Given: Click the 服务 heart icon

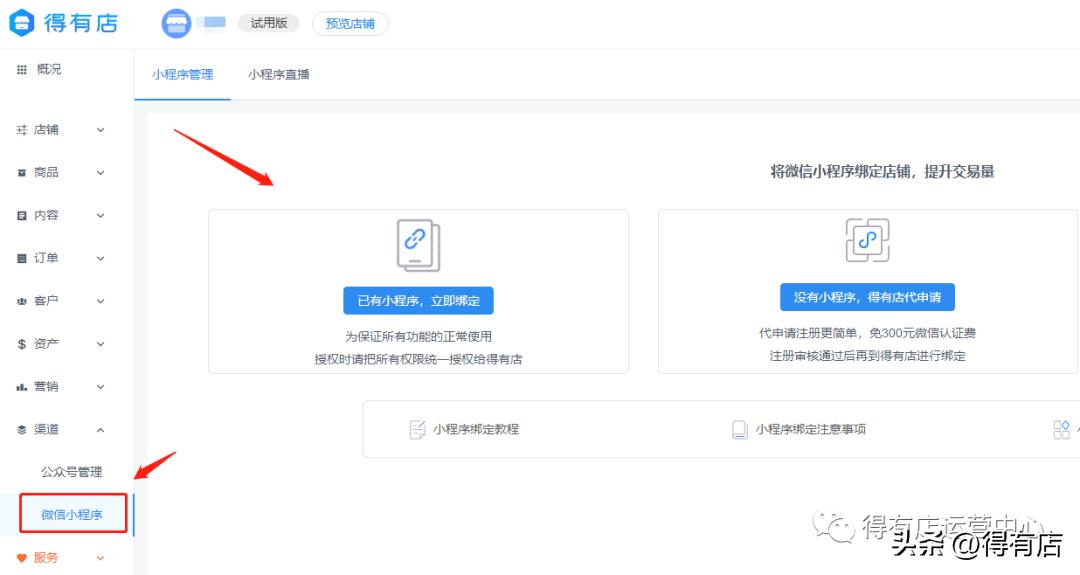Looking at the screenshot, I should [x=21, y=558].
